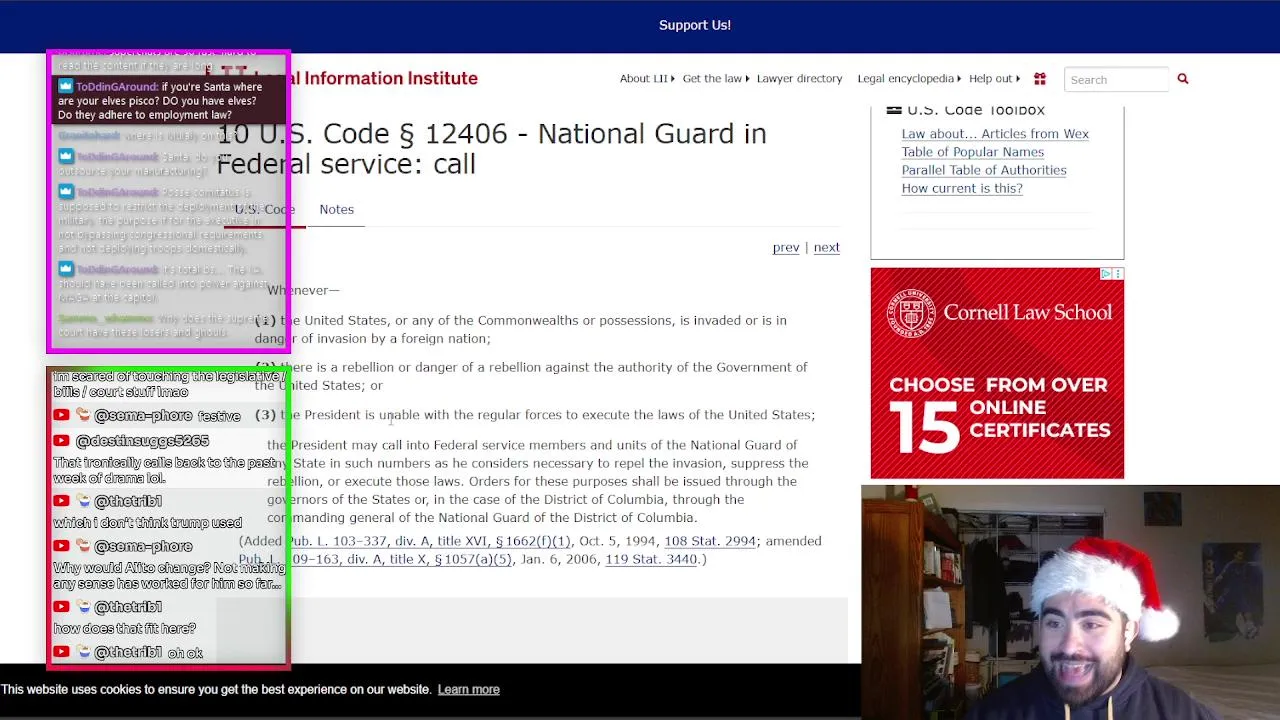Open Parallel Table of Authorities link
1280x720 pixels.
[984, 170]
